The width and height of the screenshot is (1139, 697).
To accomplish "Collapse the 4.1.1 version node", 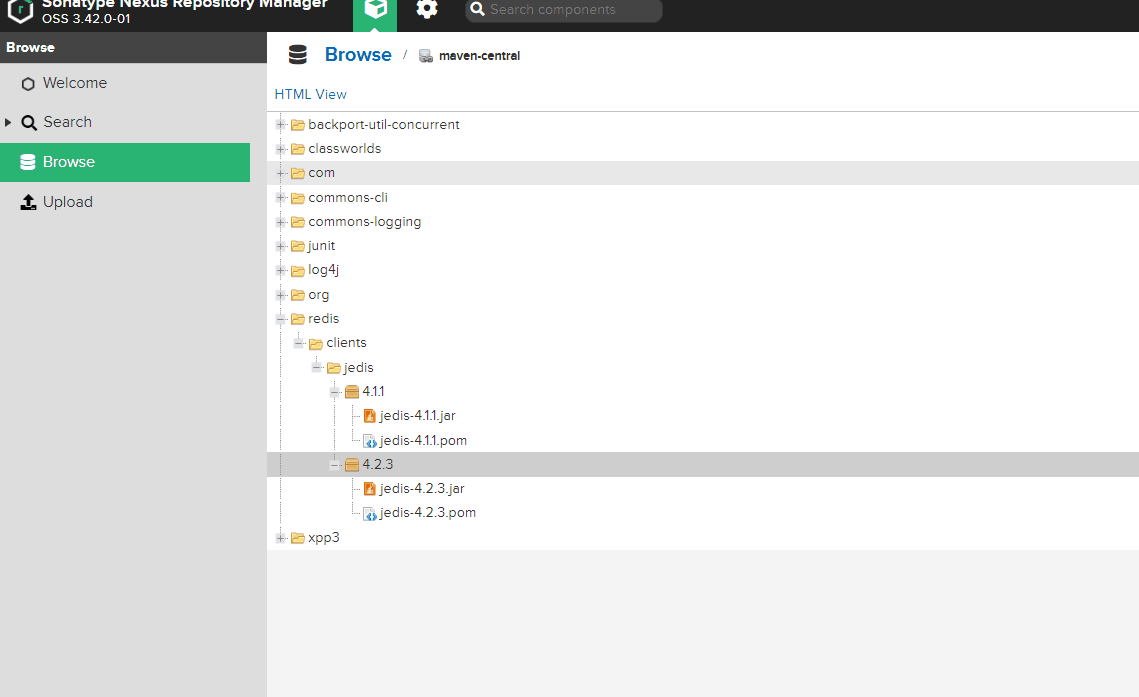I will point(335,391).
